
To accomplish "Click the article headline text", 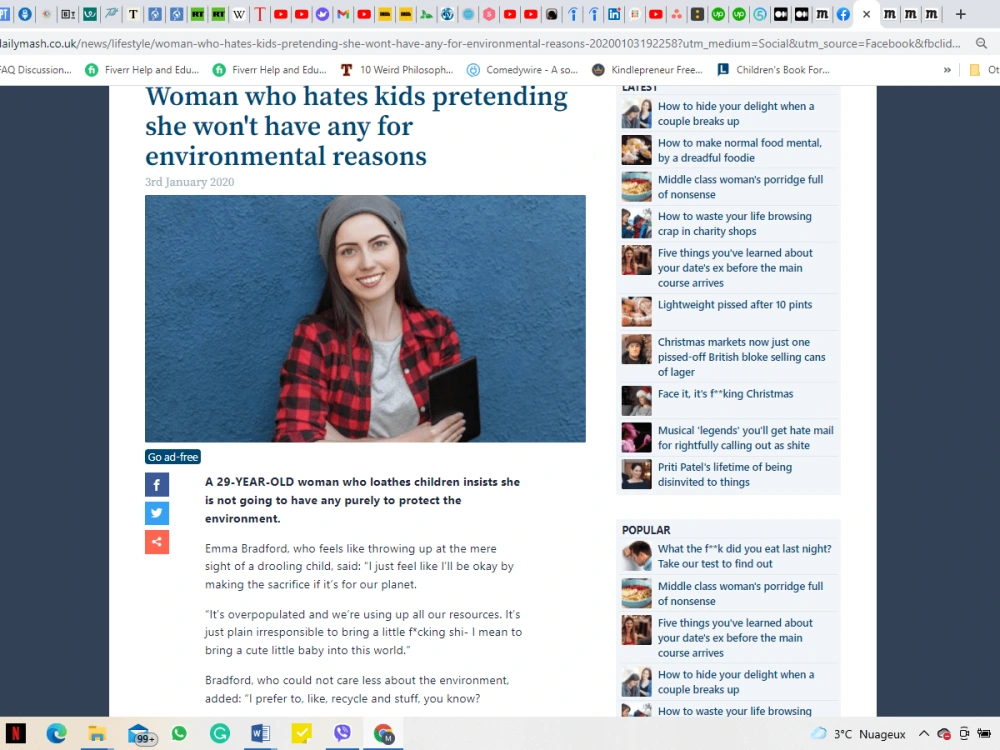I will [x=356, y=126].
